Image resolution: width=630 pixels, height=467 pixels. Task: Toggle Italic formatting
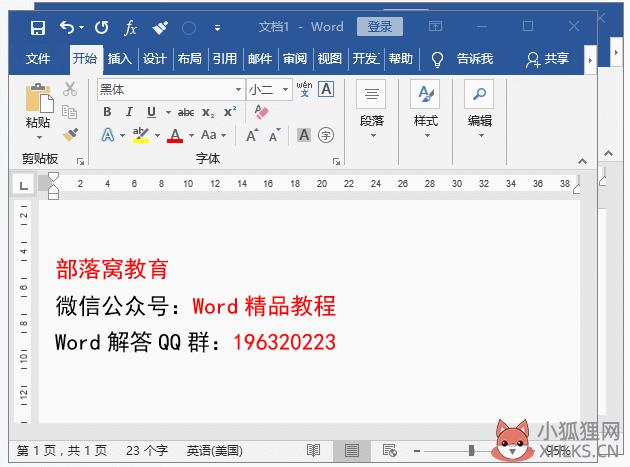129,112
